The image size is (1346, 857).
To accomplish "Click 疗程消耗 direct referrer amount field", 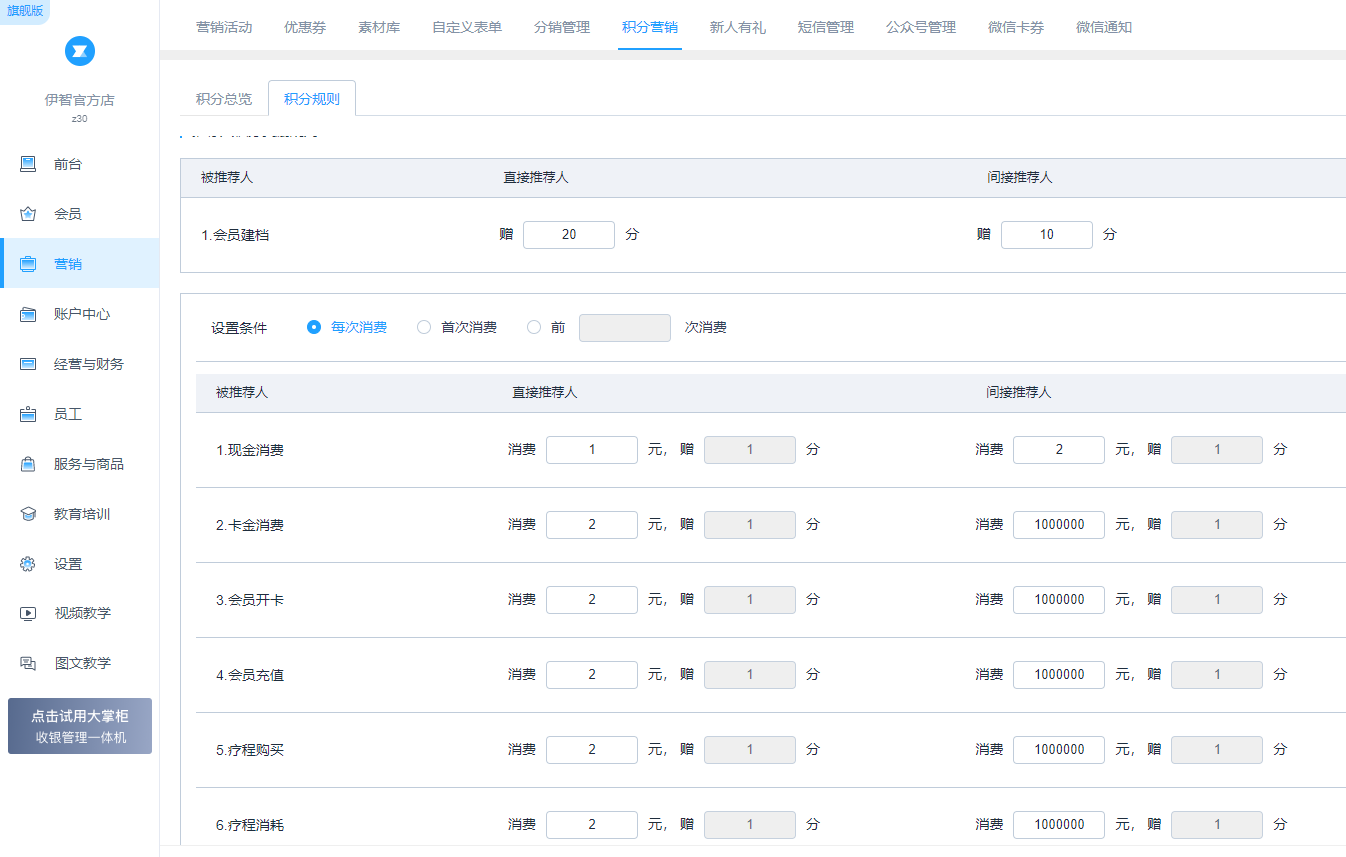I will tap(592, 825).
